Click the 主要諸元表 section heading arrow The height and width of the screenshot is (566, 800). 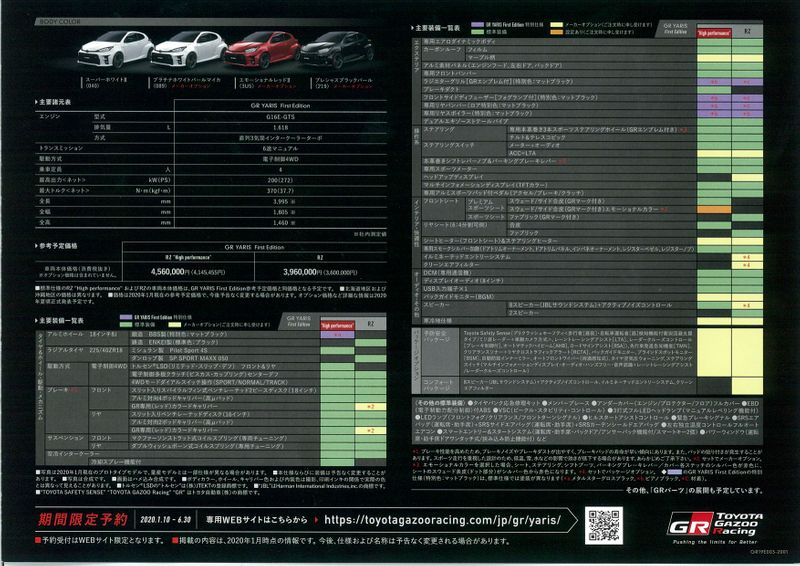38,103
